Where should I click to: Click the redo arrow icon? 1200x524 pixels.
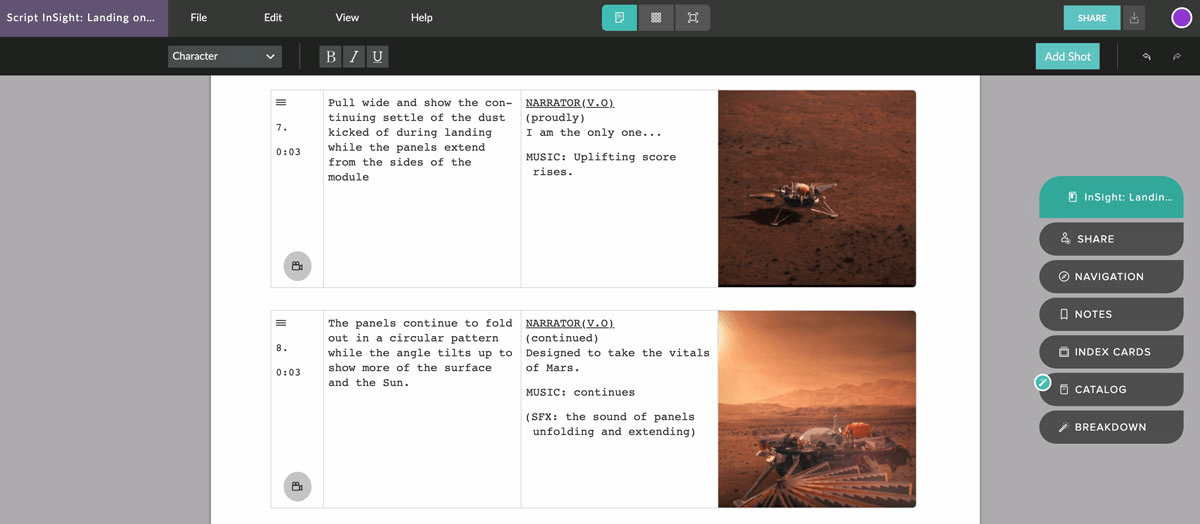point(1177,57)
